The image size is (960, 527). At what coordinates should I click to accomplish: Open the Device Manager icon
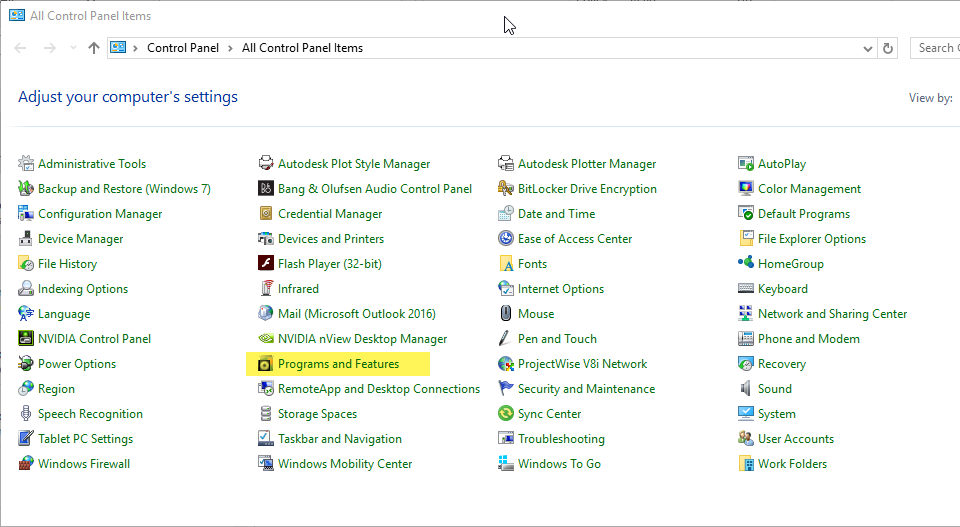[x=26, y=239]
